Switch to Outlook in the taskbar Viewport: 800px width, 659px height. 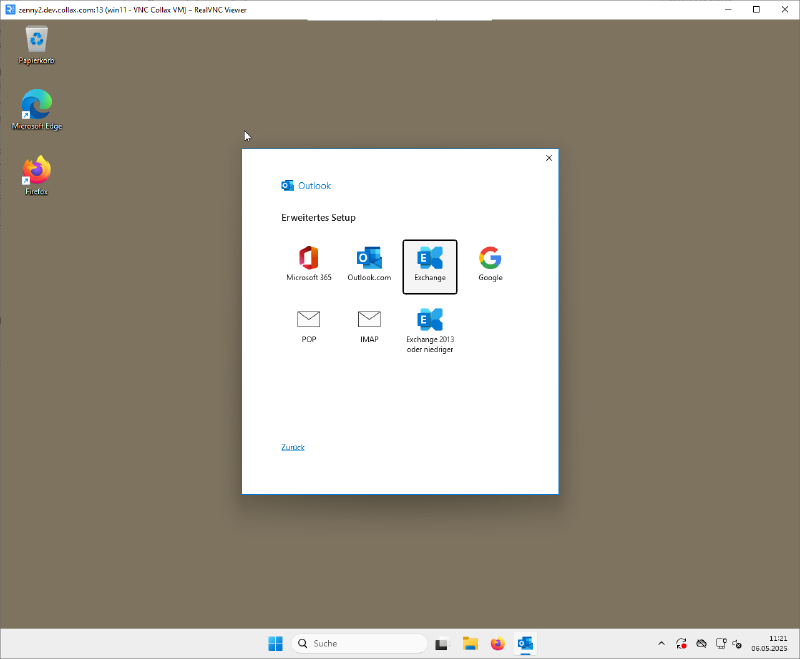point(525,644)
